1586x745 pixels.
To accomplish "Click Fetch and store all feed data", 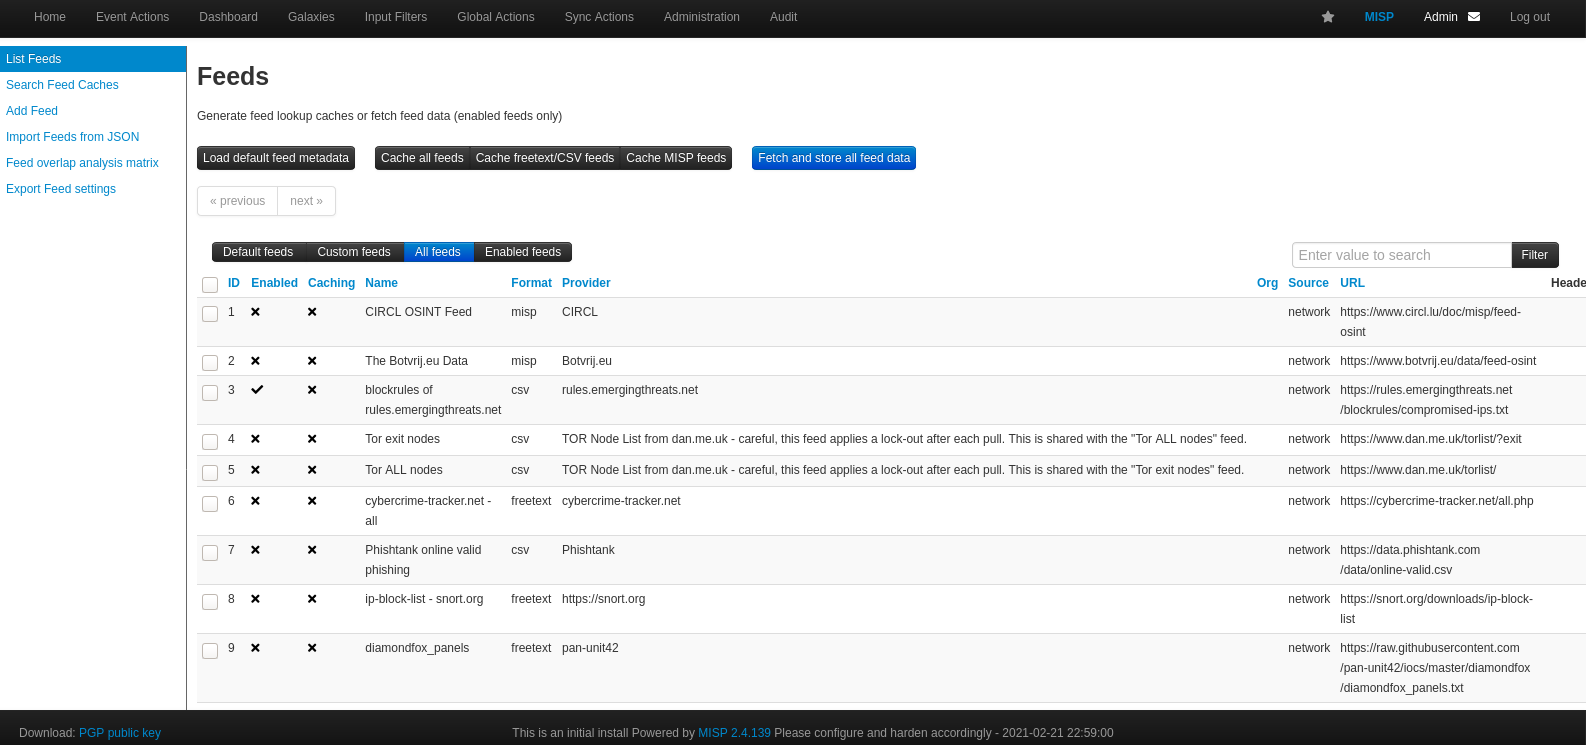I will coord(834,158).
